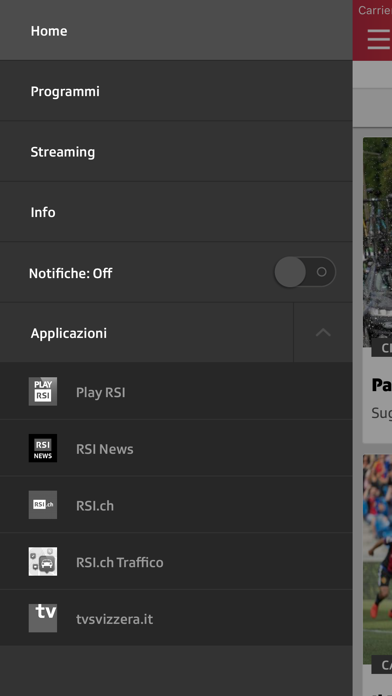Click the Applicazioni header label
Image resolution: width=392 pixels, height=696 pixels.
click(69, 333)
